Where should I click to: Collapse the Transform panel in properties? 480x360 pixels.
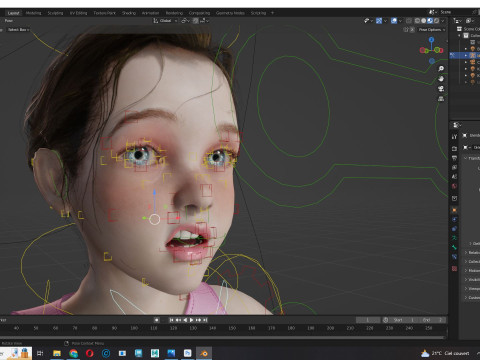point(466,158)
